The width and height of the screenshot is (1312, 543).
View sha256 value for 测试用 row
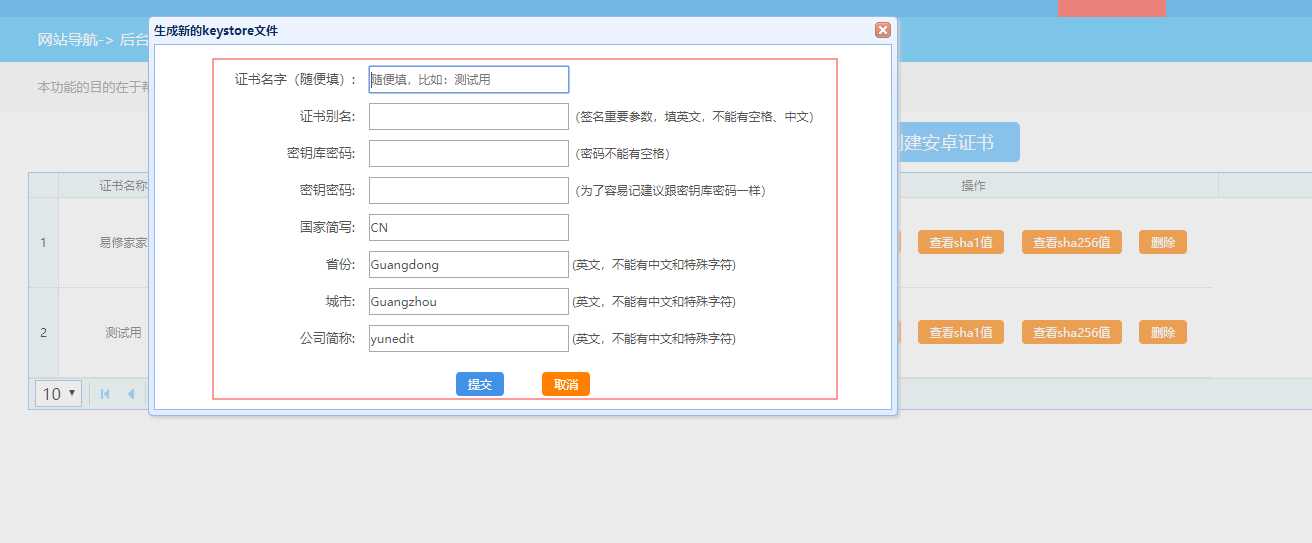pos(1072,332)
